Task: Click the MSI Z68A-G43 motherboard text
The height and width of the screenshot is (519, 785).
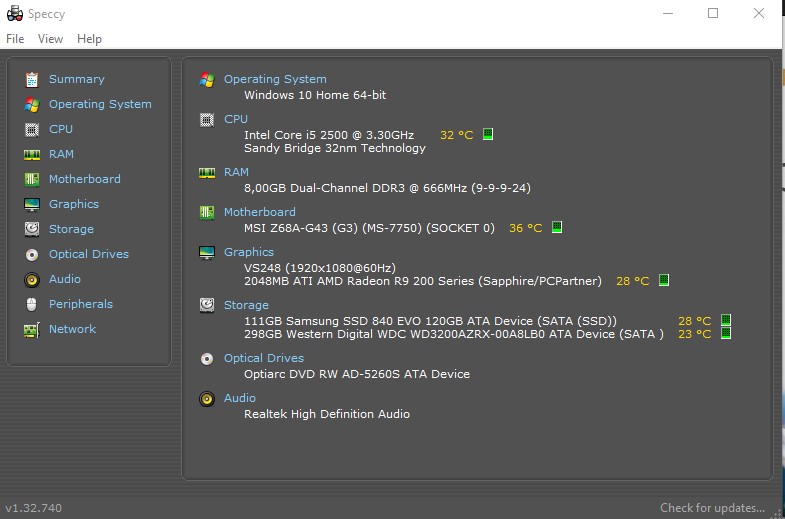Action: coord(369,228)
